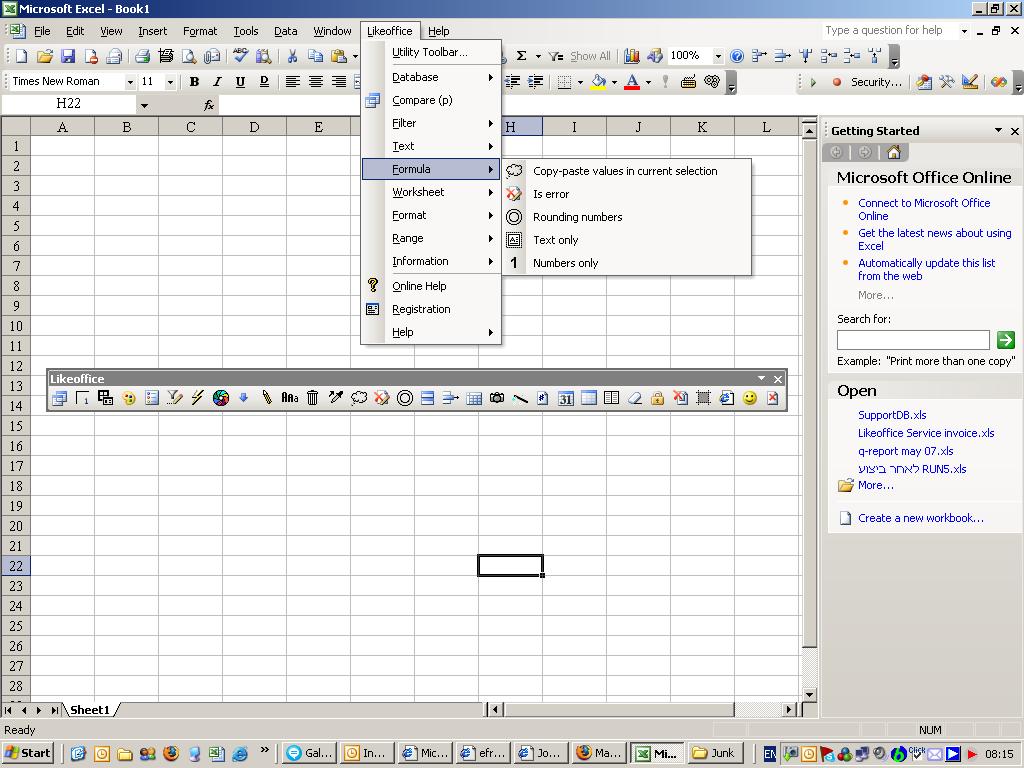Toggle Align Left

point(293,82)
